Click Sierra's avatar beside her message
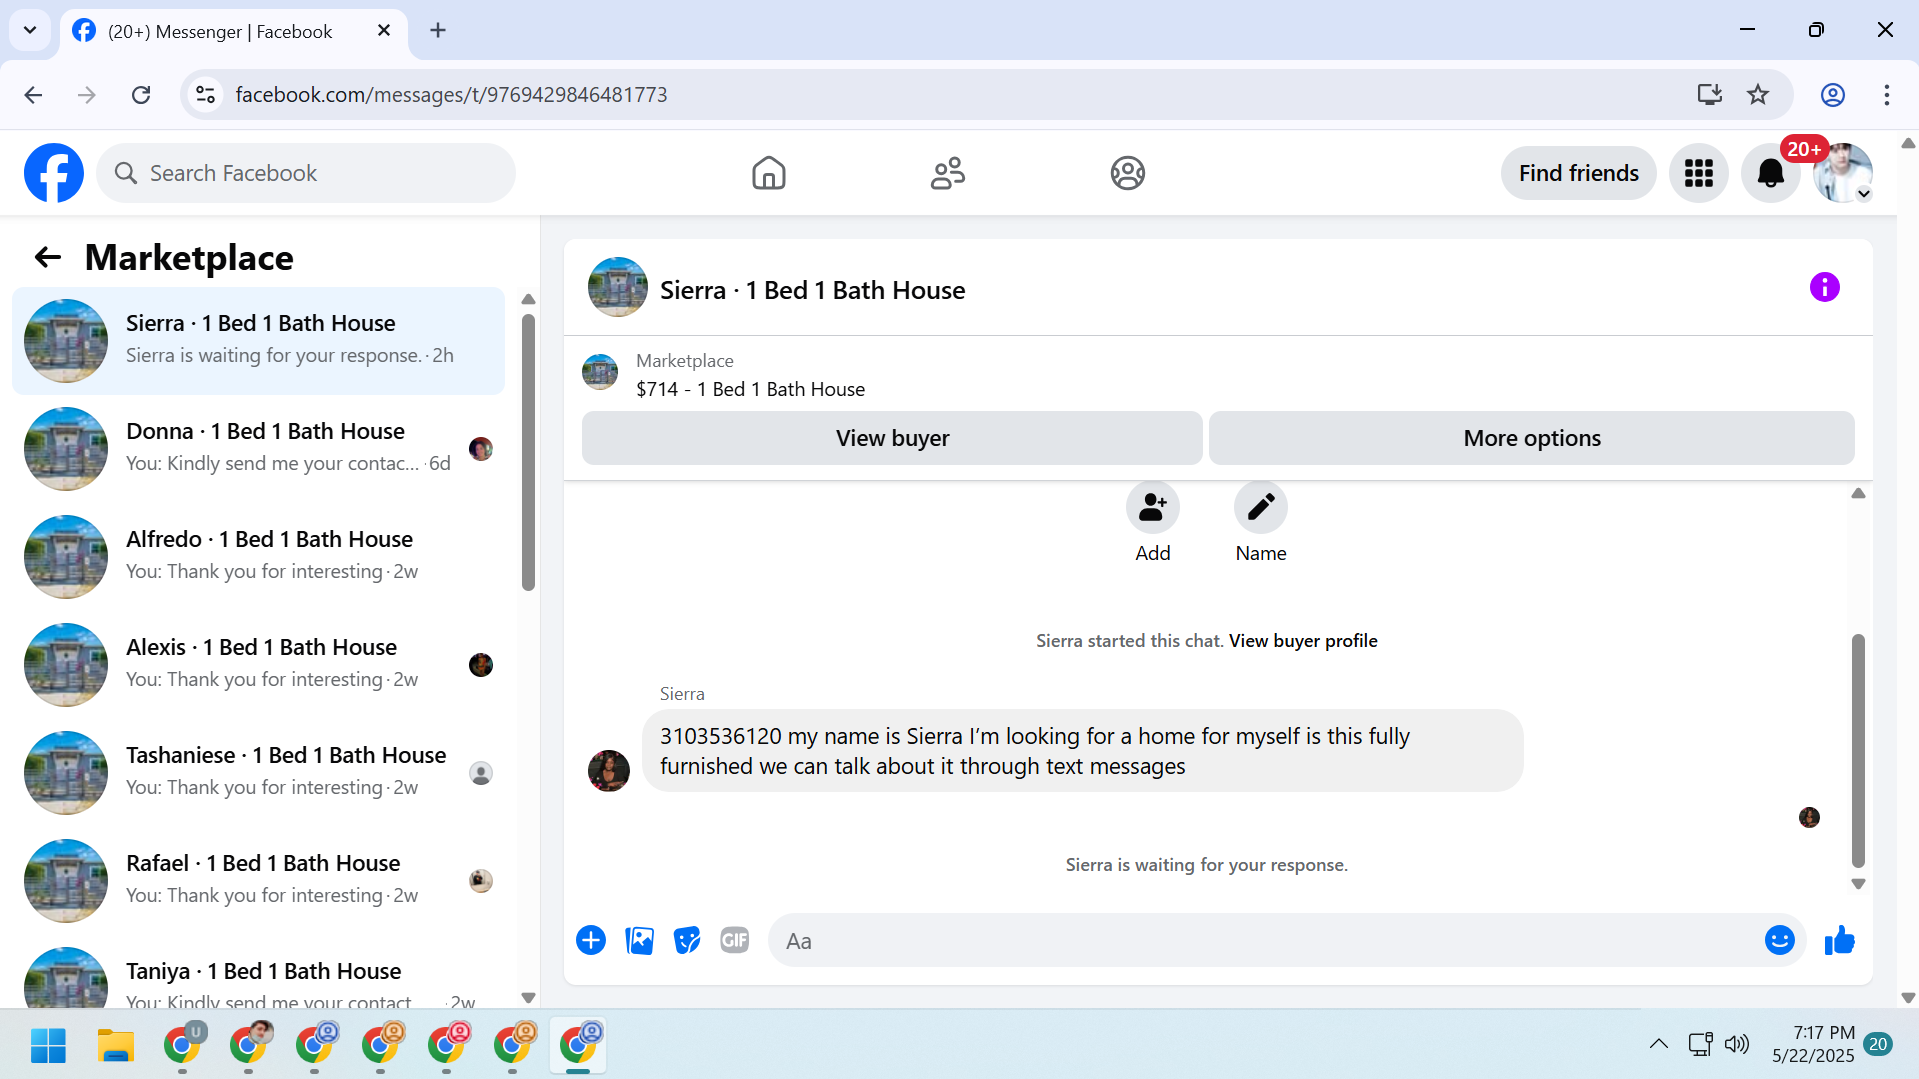Viewport: 1919px width, 1079px height. click(608, 771)
